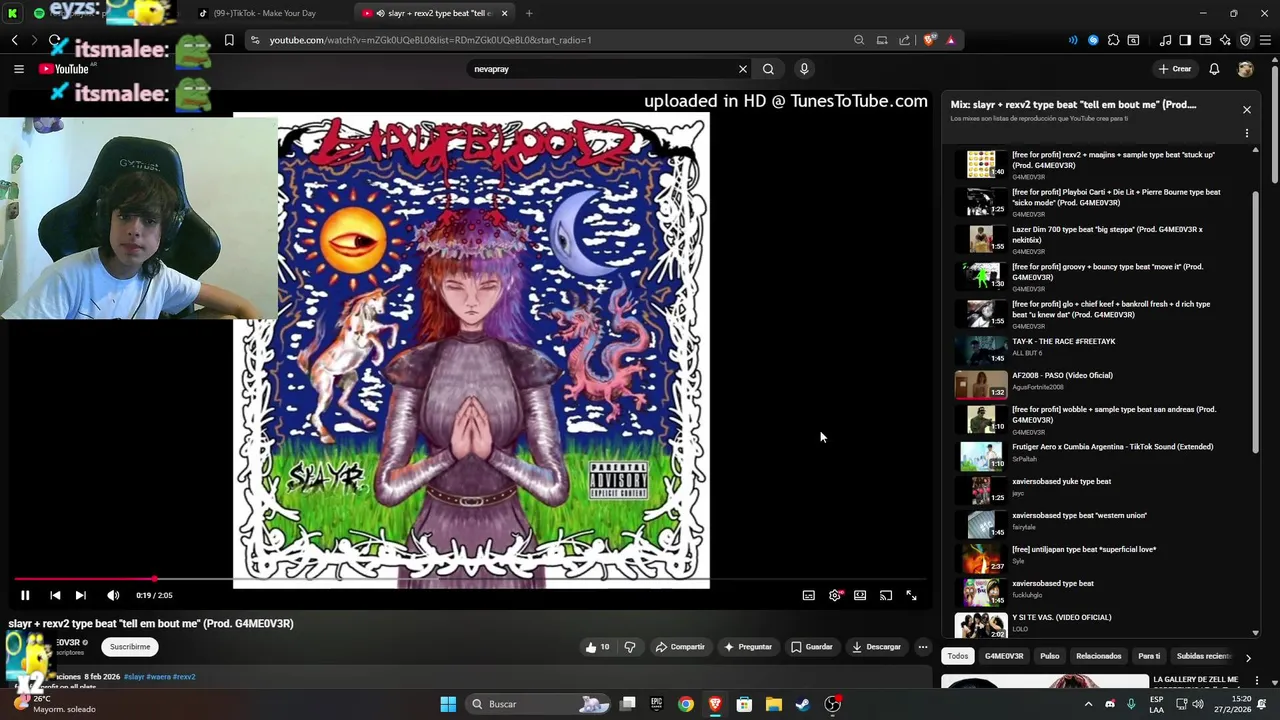Open the Windows Start menu
This screenshot has width=1280, height=720.
pyautogui.click(x=448, y=704)
